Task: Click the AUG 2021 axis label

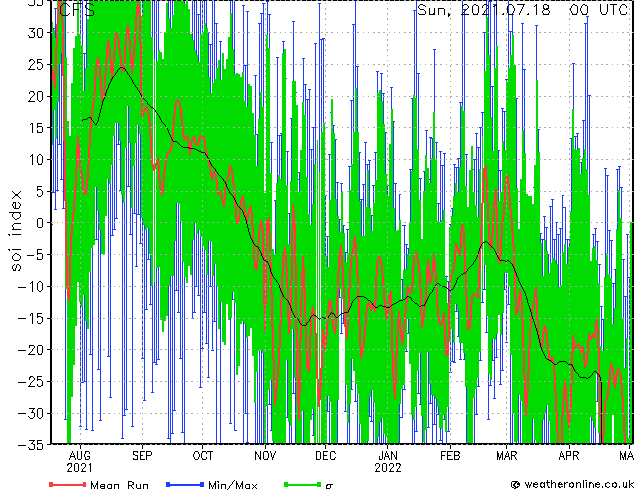Action: click(80, 462)
